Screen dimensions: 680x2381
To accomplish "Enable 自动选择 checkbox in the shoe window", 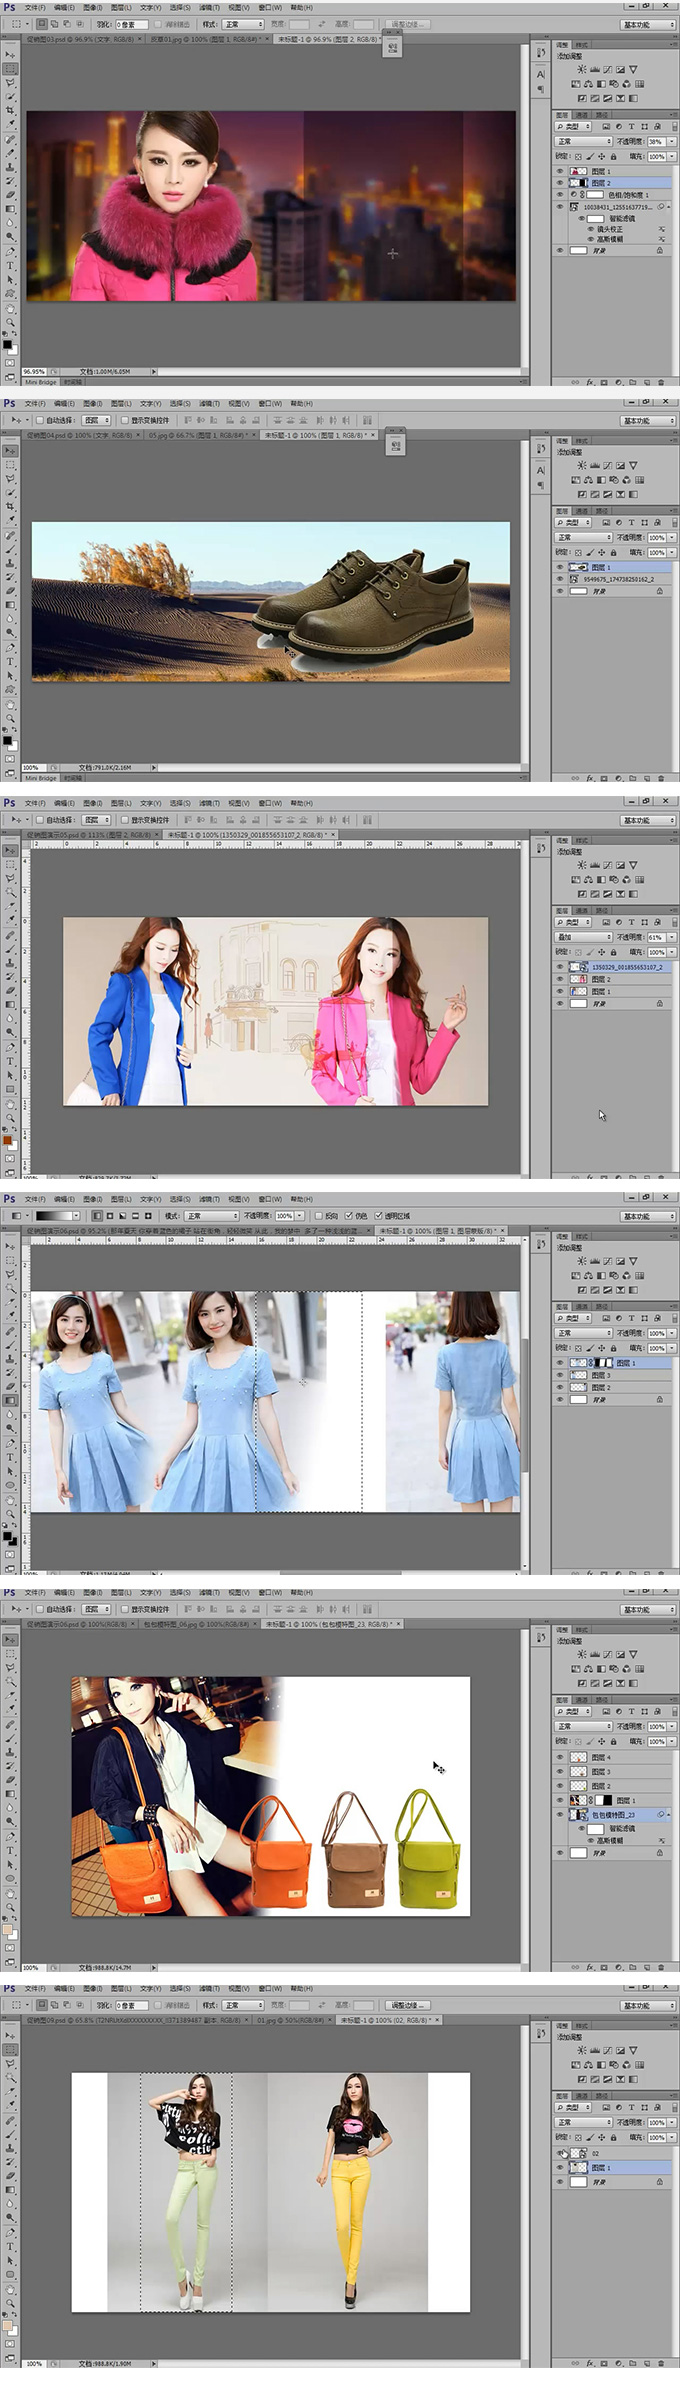I will pos(40,420).
